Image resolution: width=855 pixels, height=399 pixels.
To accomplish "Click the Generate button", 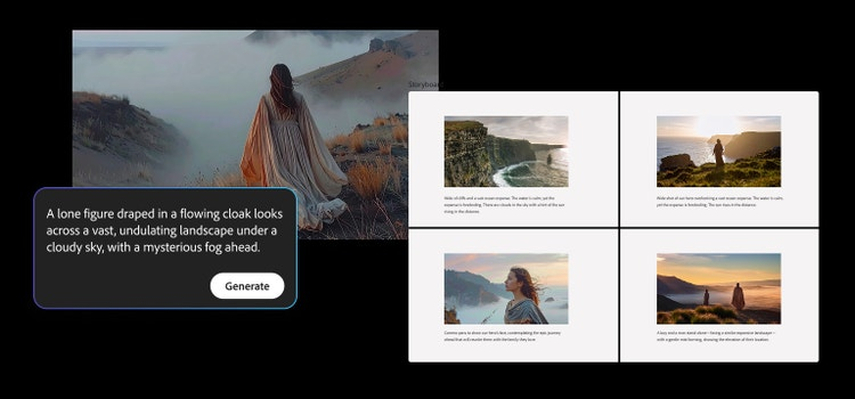I will (247, 286).
